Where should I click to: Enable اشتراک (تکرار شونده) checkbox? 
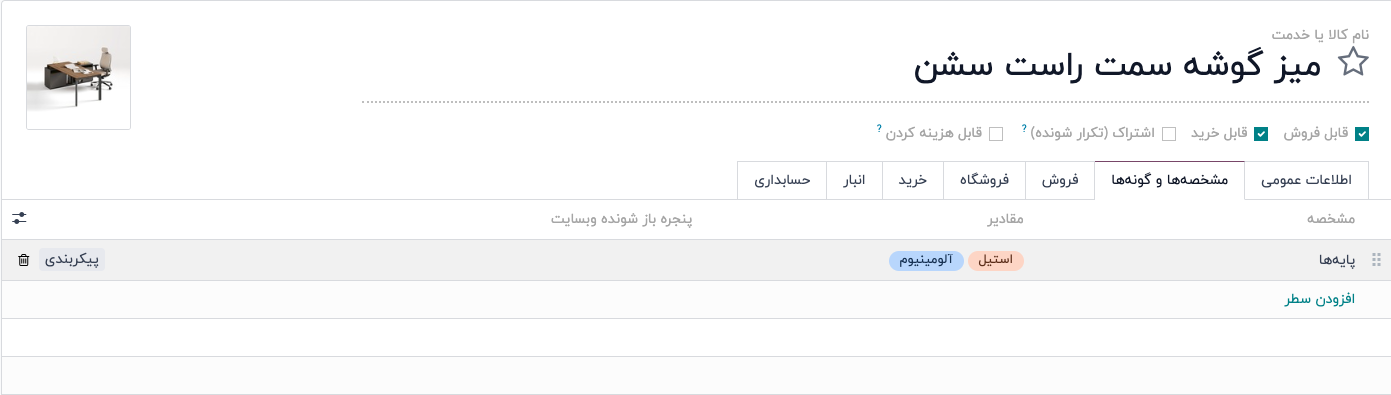1169,134
